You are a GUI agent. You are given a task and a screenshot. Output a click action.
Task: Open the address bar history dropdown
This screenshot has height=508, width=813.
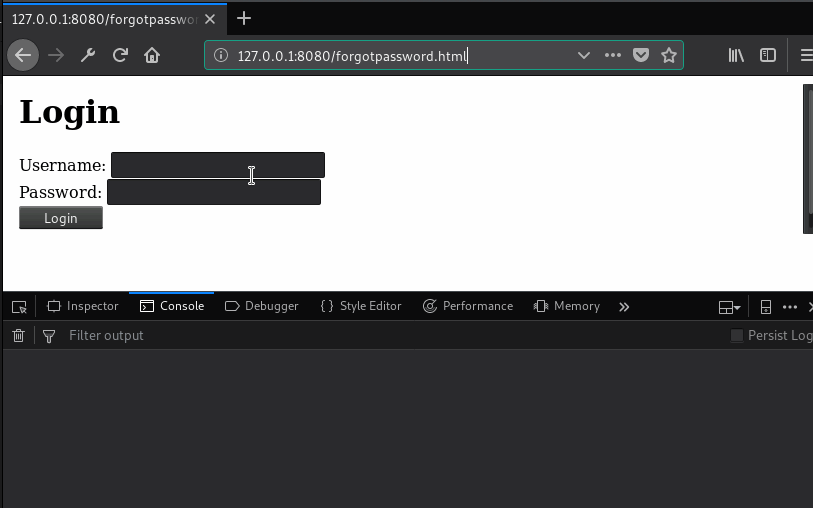[x=584, y=55]
